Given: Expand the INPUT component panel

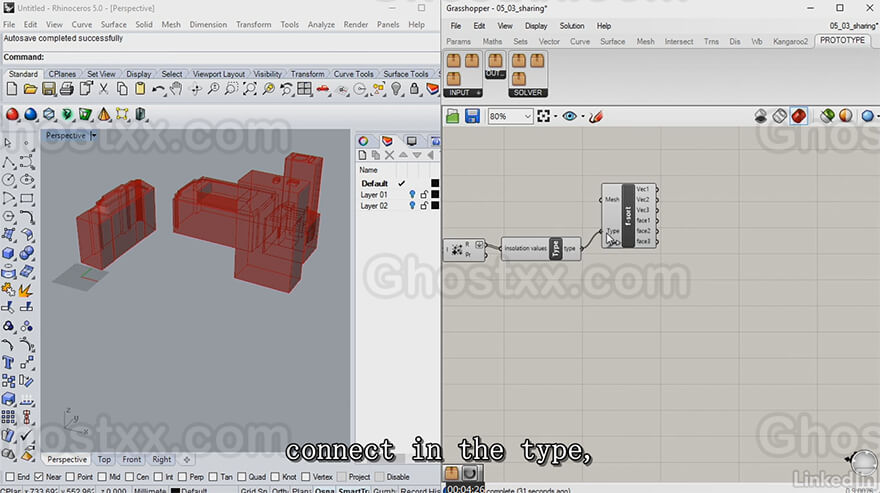Looking at the screenshot, I should (x=463, y=93).
